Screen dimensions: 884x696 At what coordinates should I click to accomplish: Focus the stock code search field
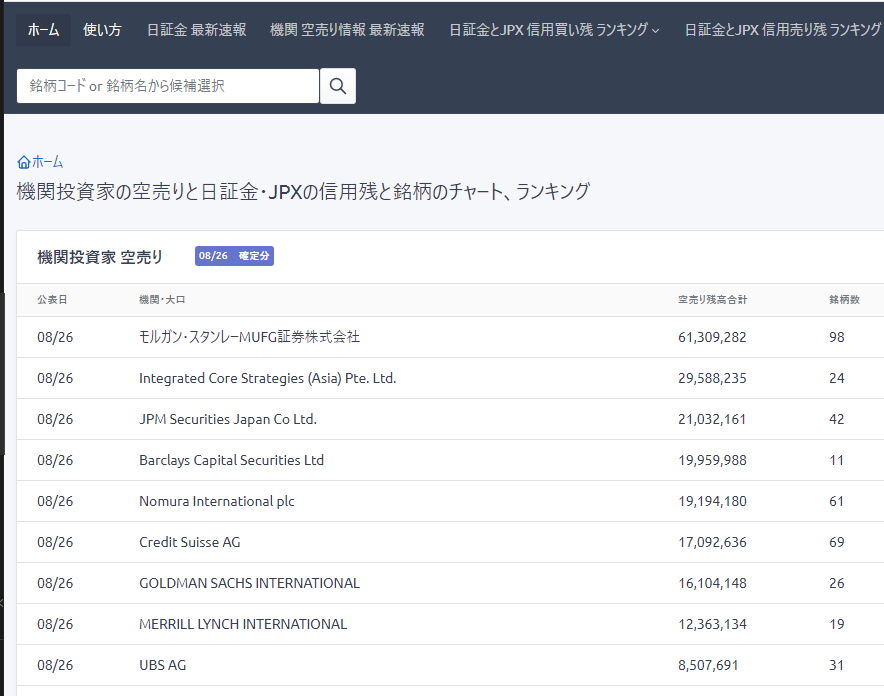pos(167,86)
